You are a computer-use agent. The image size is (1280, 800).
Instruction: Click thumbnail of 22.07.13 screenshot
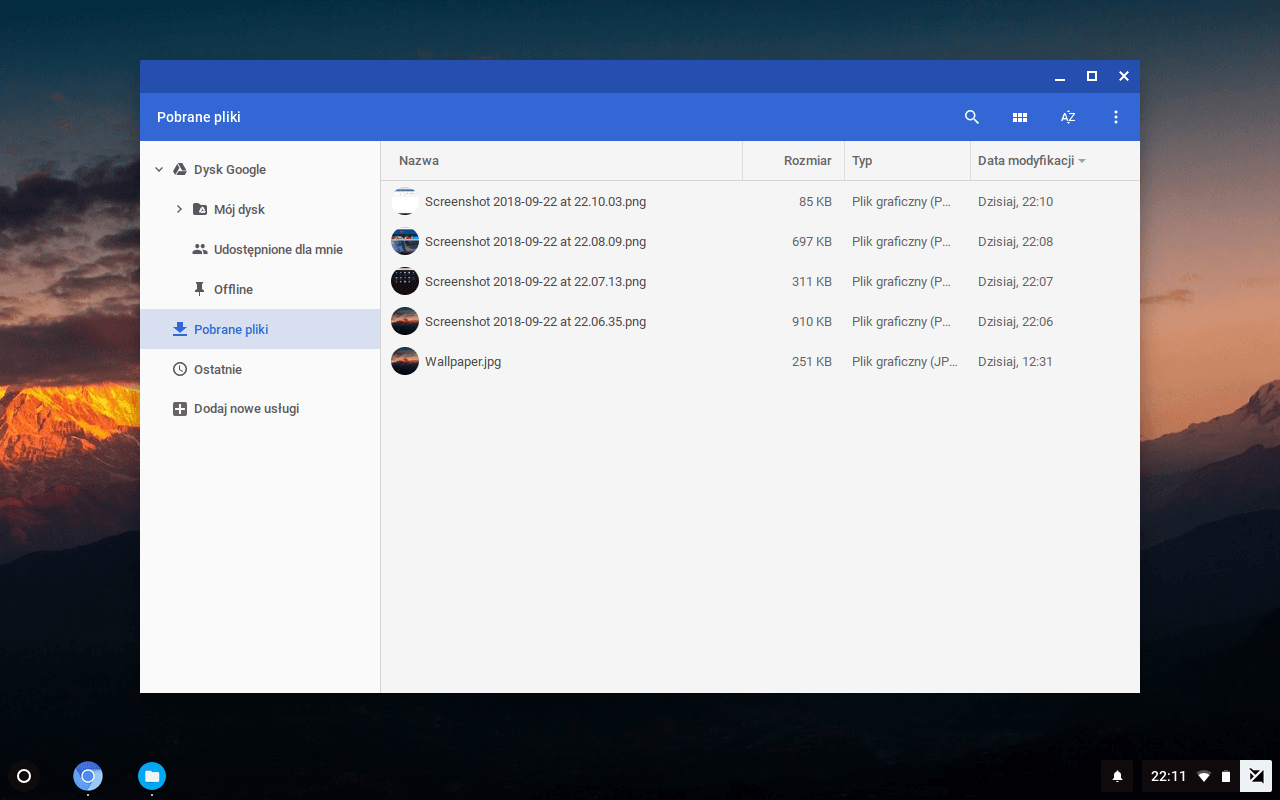pos(405,281)
